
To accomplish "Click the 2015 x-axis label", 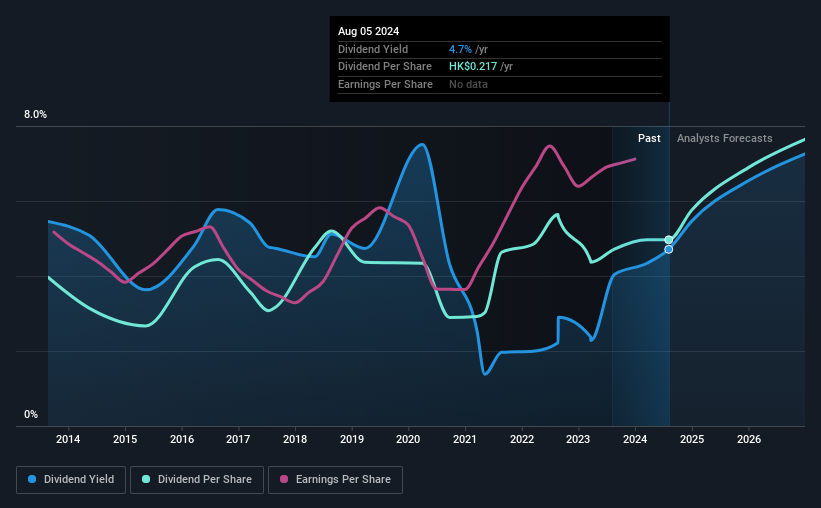I will click(x=125, y=439).
